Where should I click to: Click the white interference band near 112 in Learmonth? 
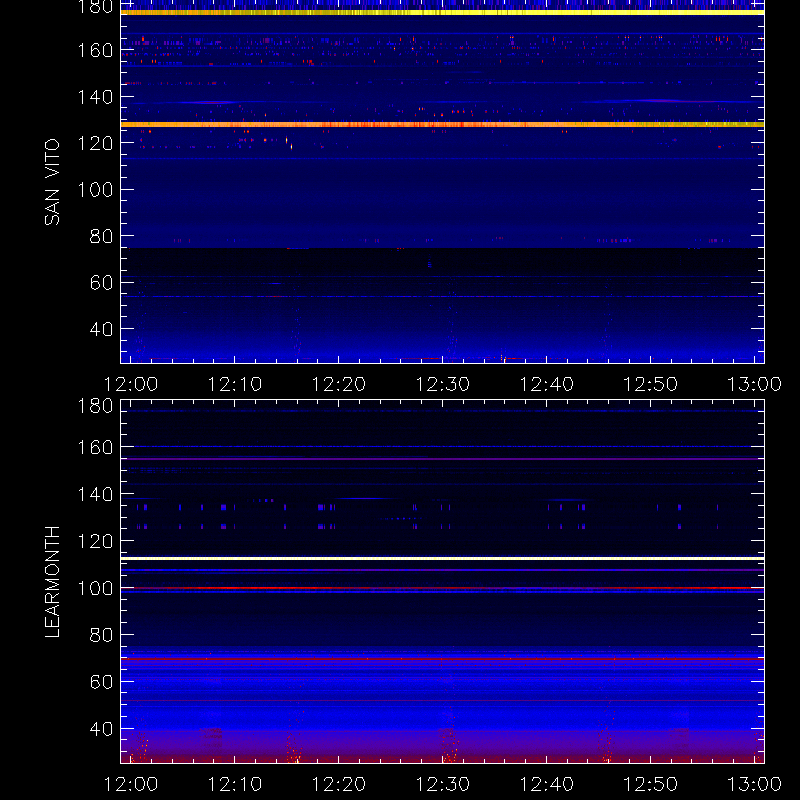pyautogui.click(x=442, y=559)
